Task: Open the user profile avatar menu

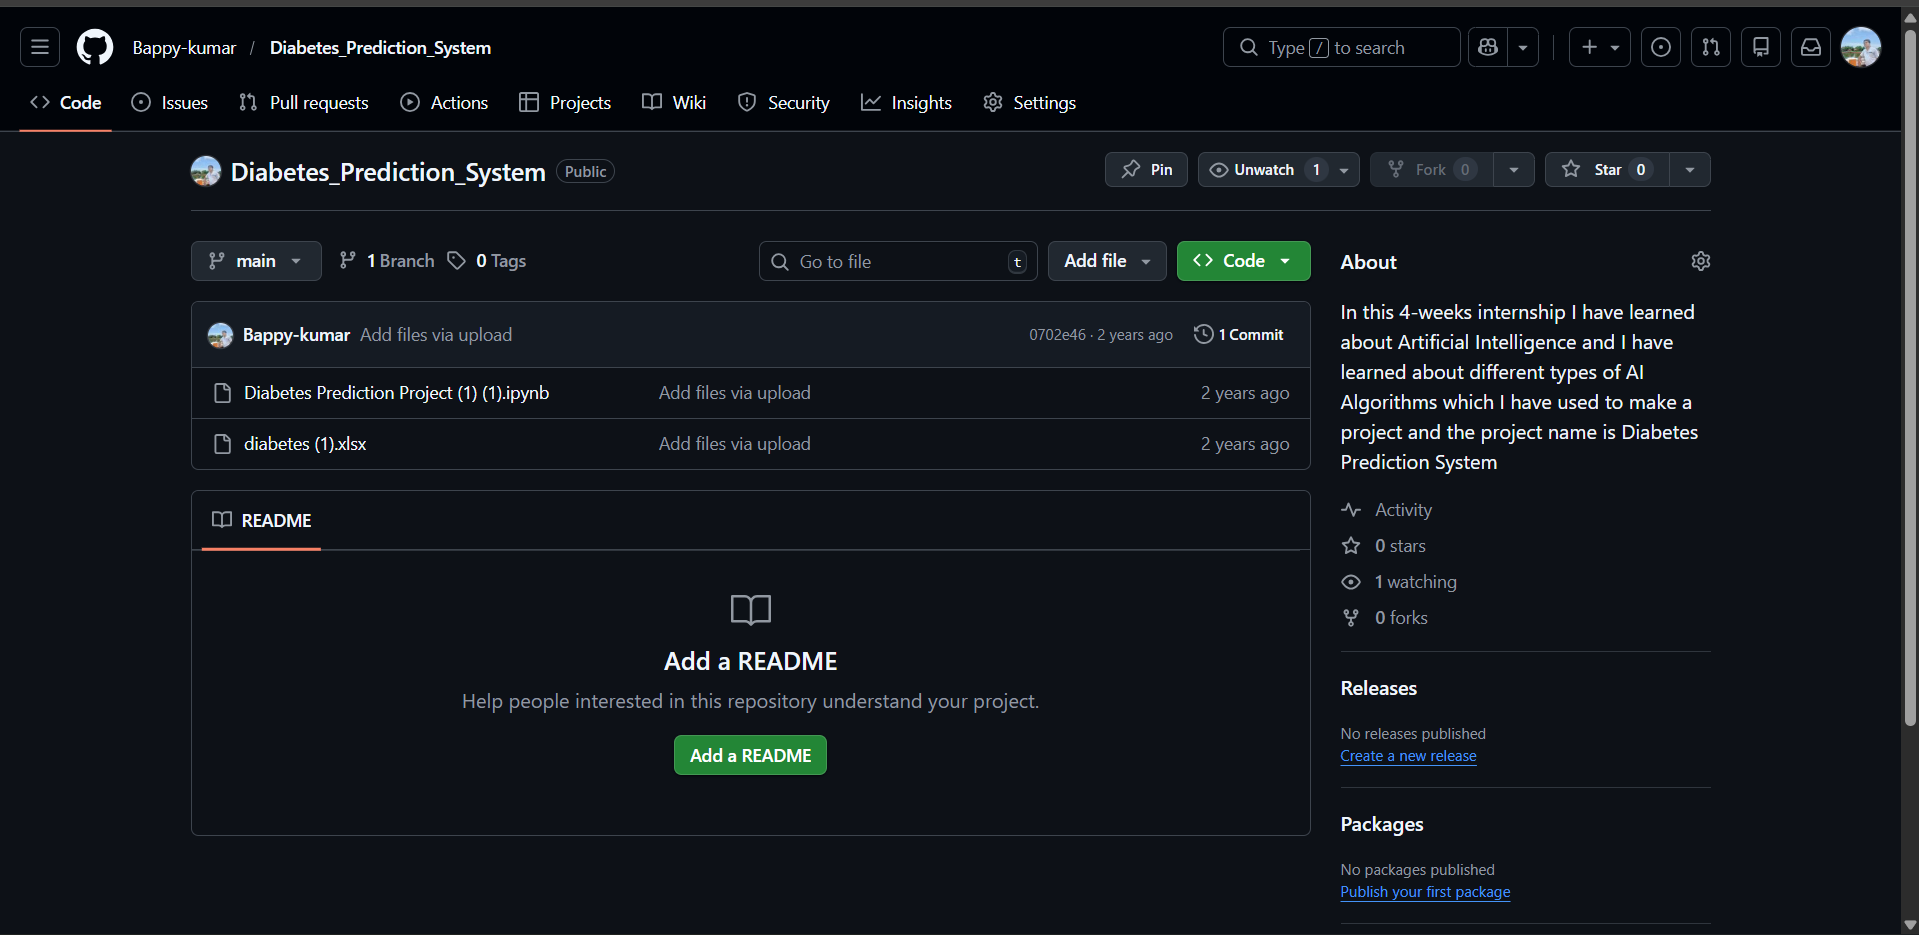Action: click(x=1860, y=47)
